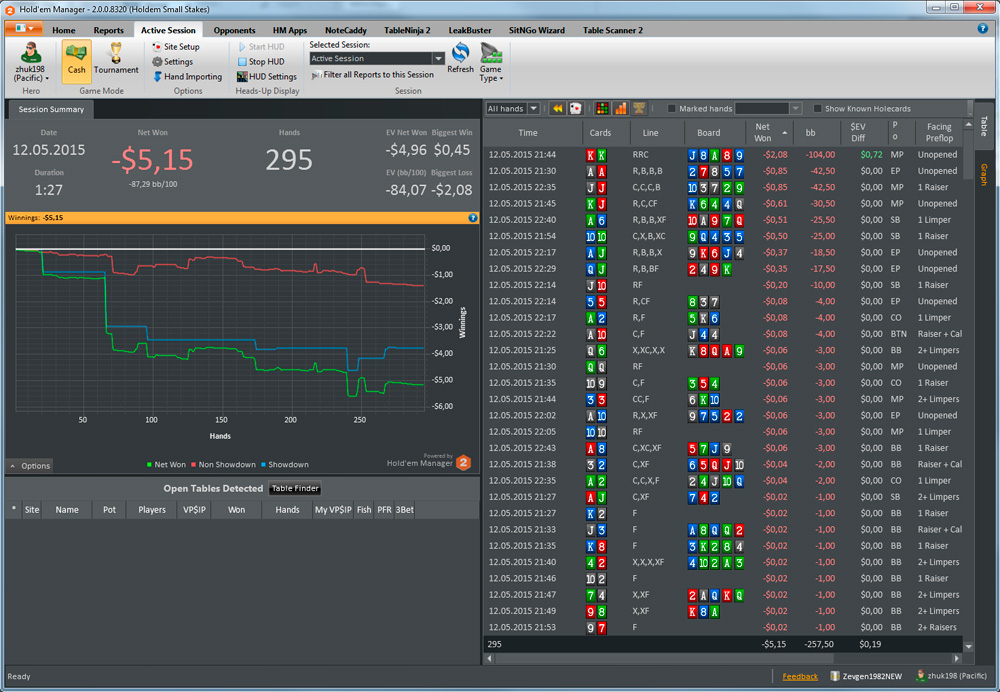
Task: Open the Table Scanner 2 tab
Action: pyautogui.click(x=613, y=30)
